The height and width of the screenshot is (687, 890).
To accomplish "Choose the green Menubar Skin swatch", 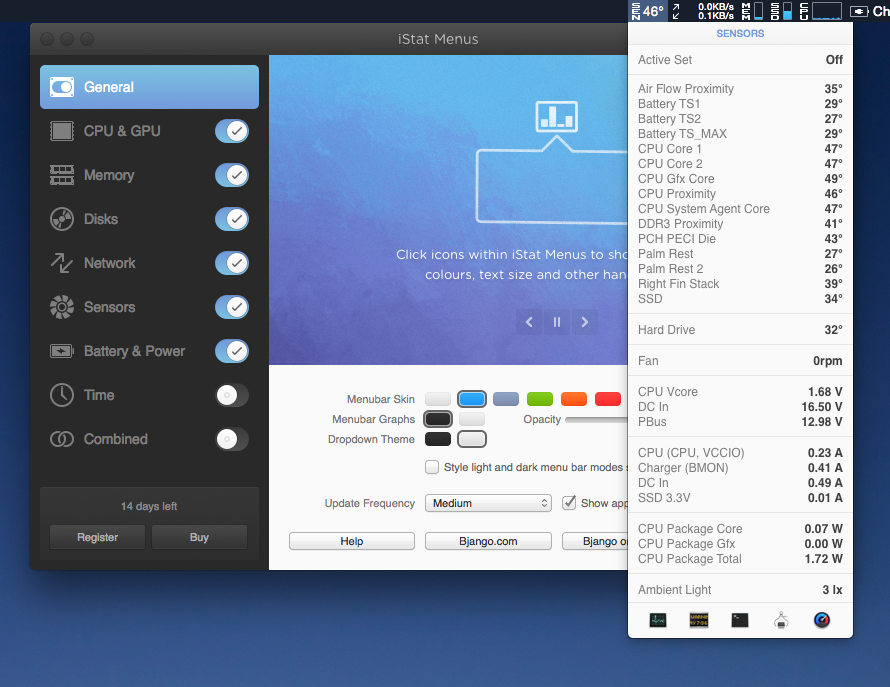I will click(x=540, y=399).
